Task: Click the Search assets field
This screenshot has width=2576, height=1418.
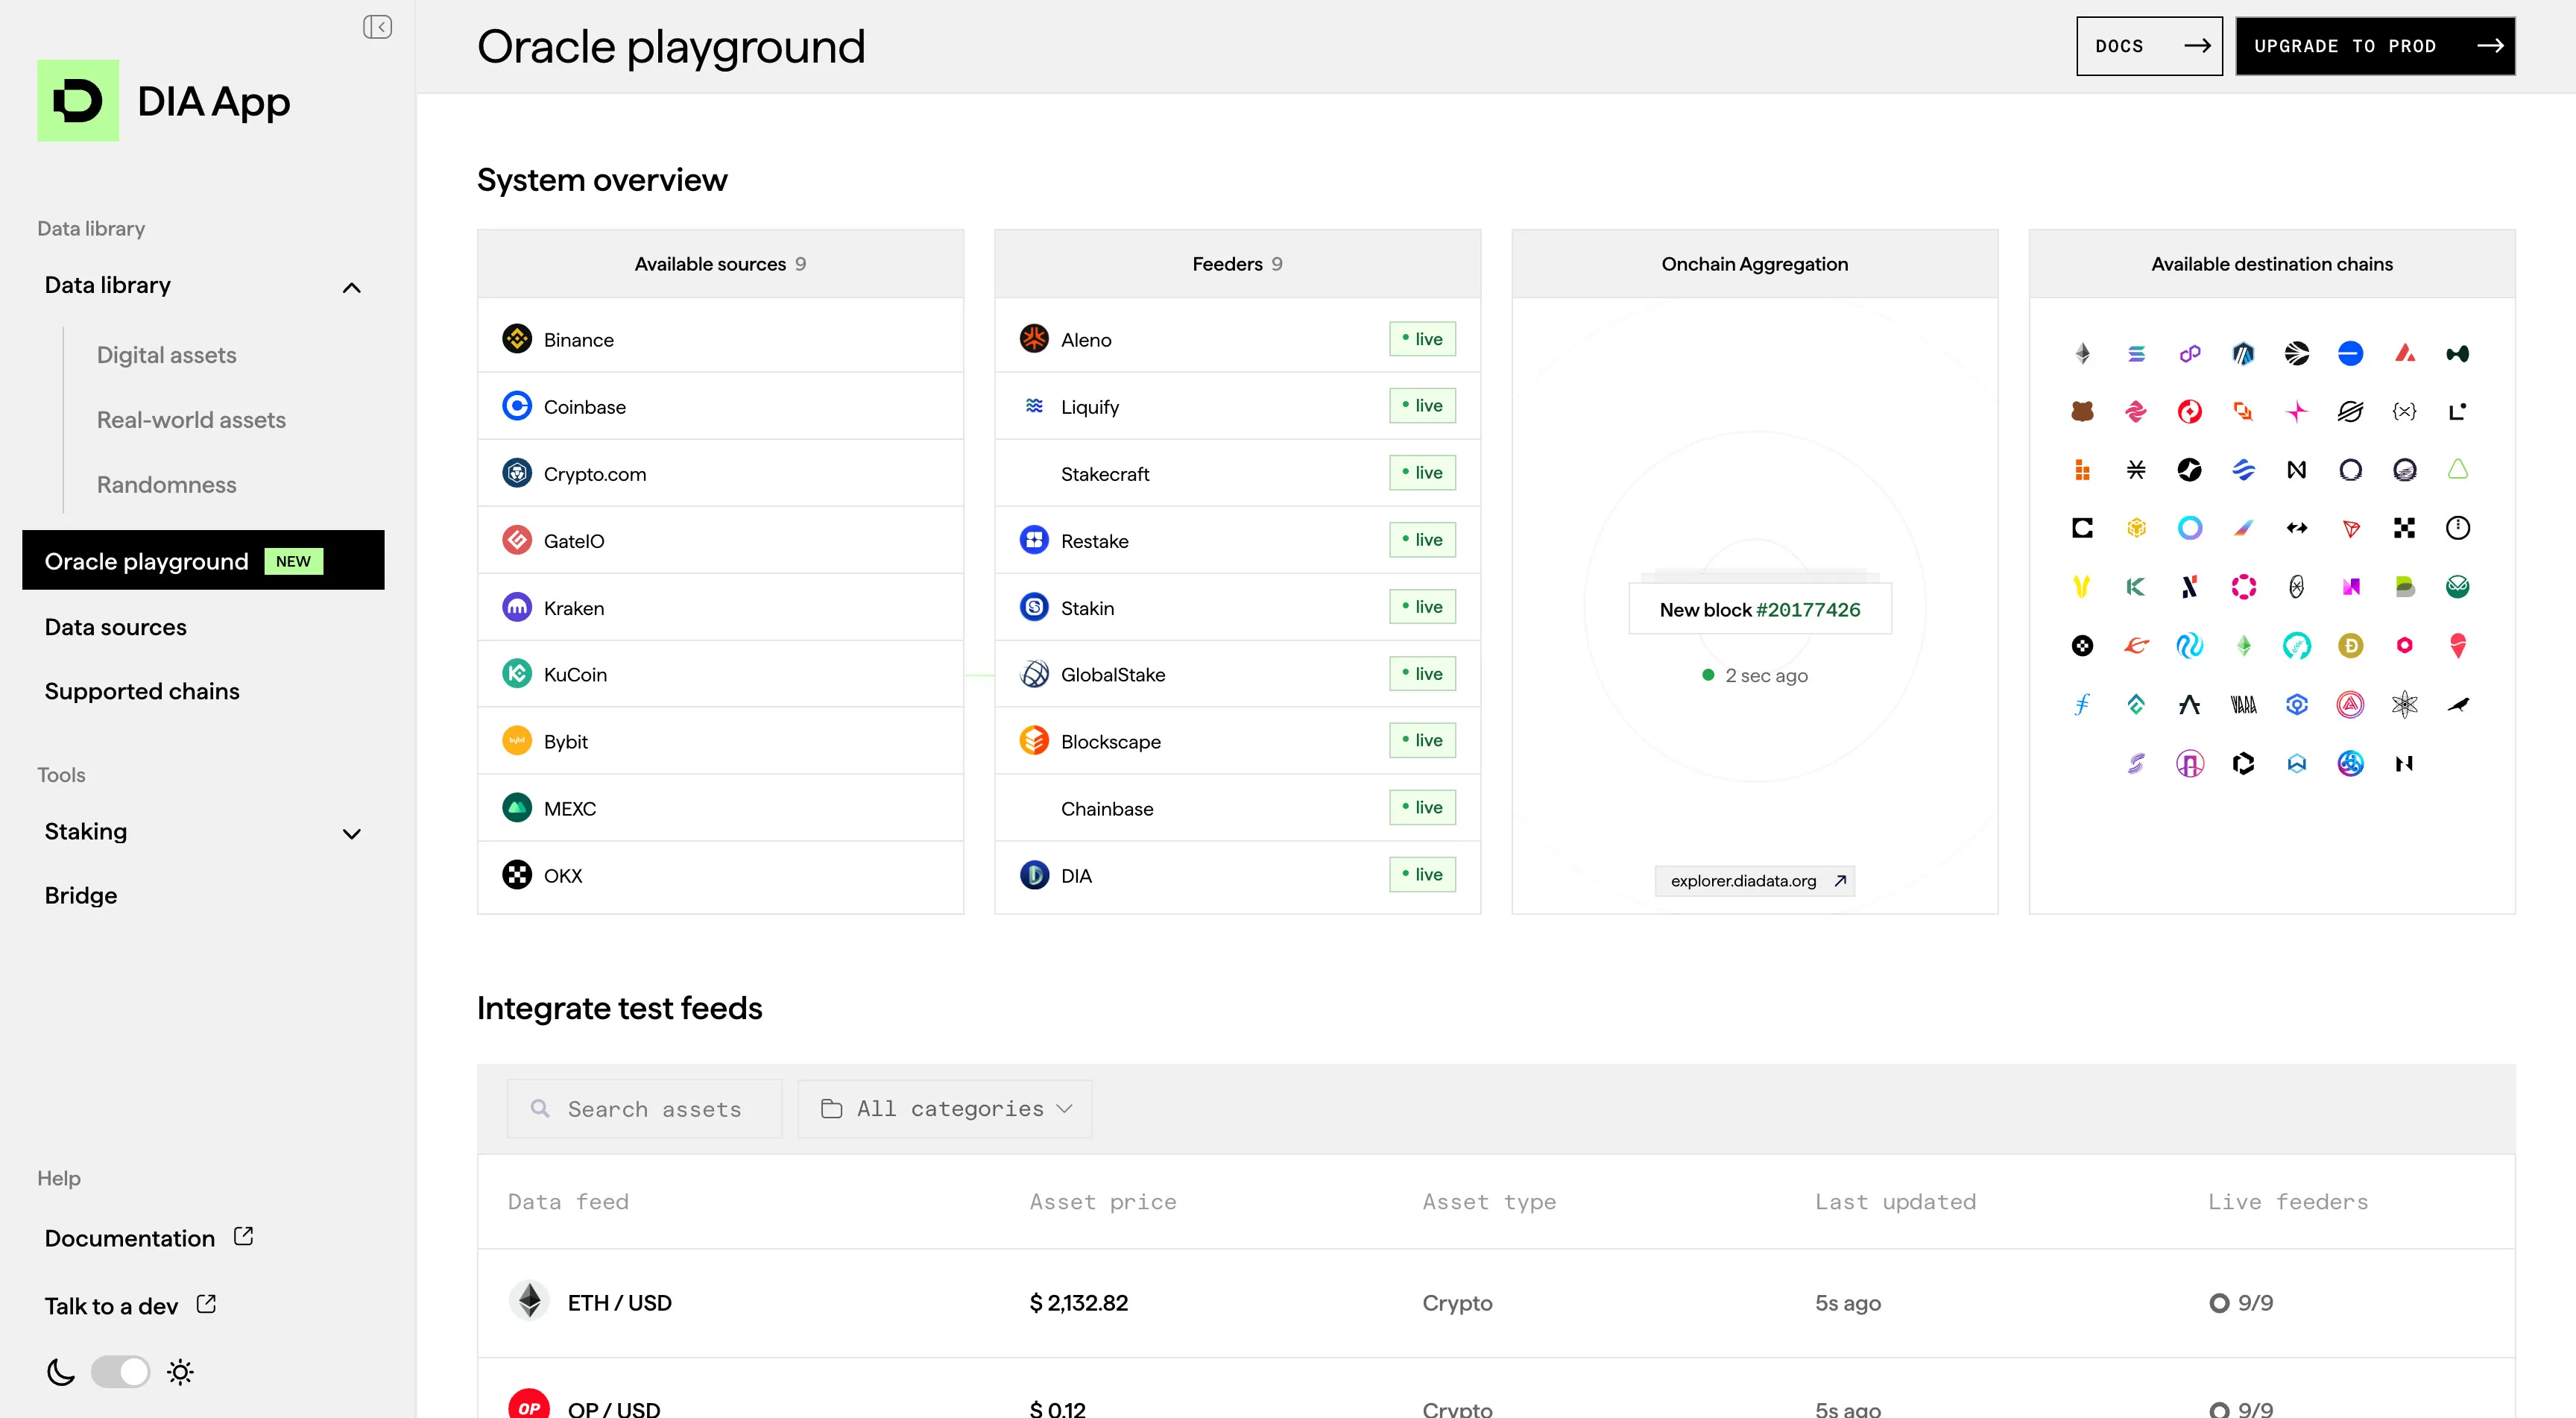Action: tap(655, 1109)
